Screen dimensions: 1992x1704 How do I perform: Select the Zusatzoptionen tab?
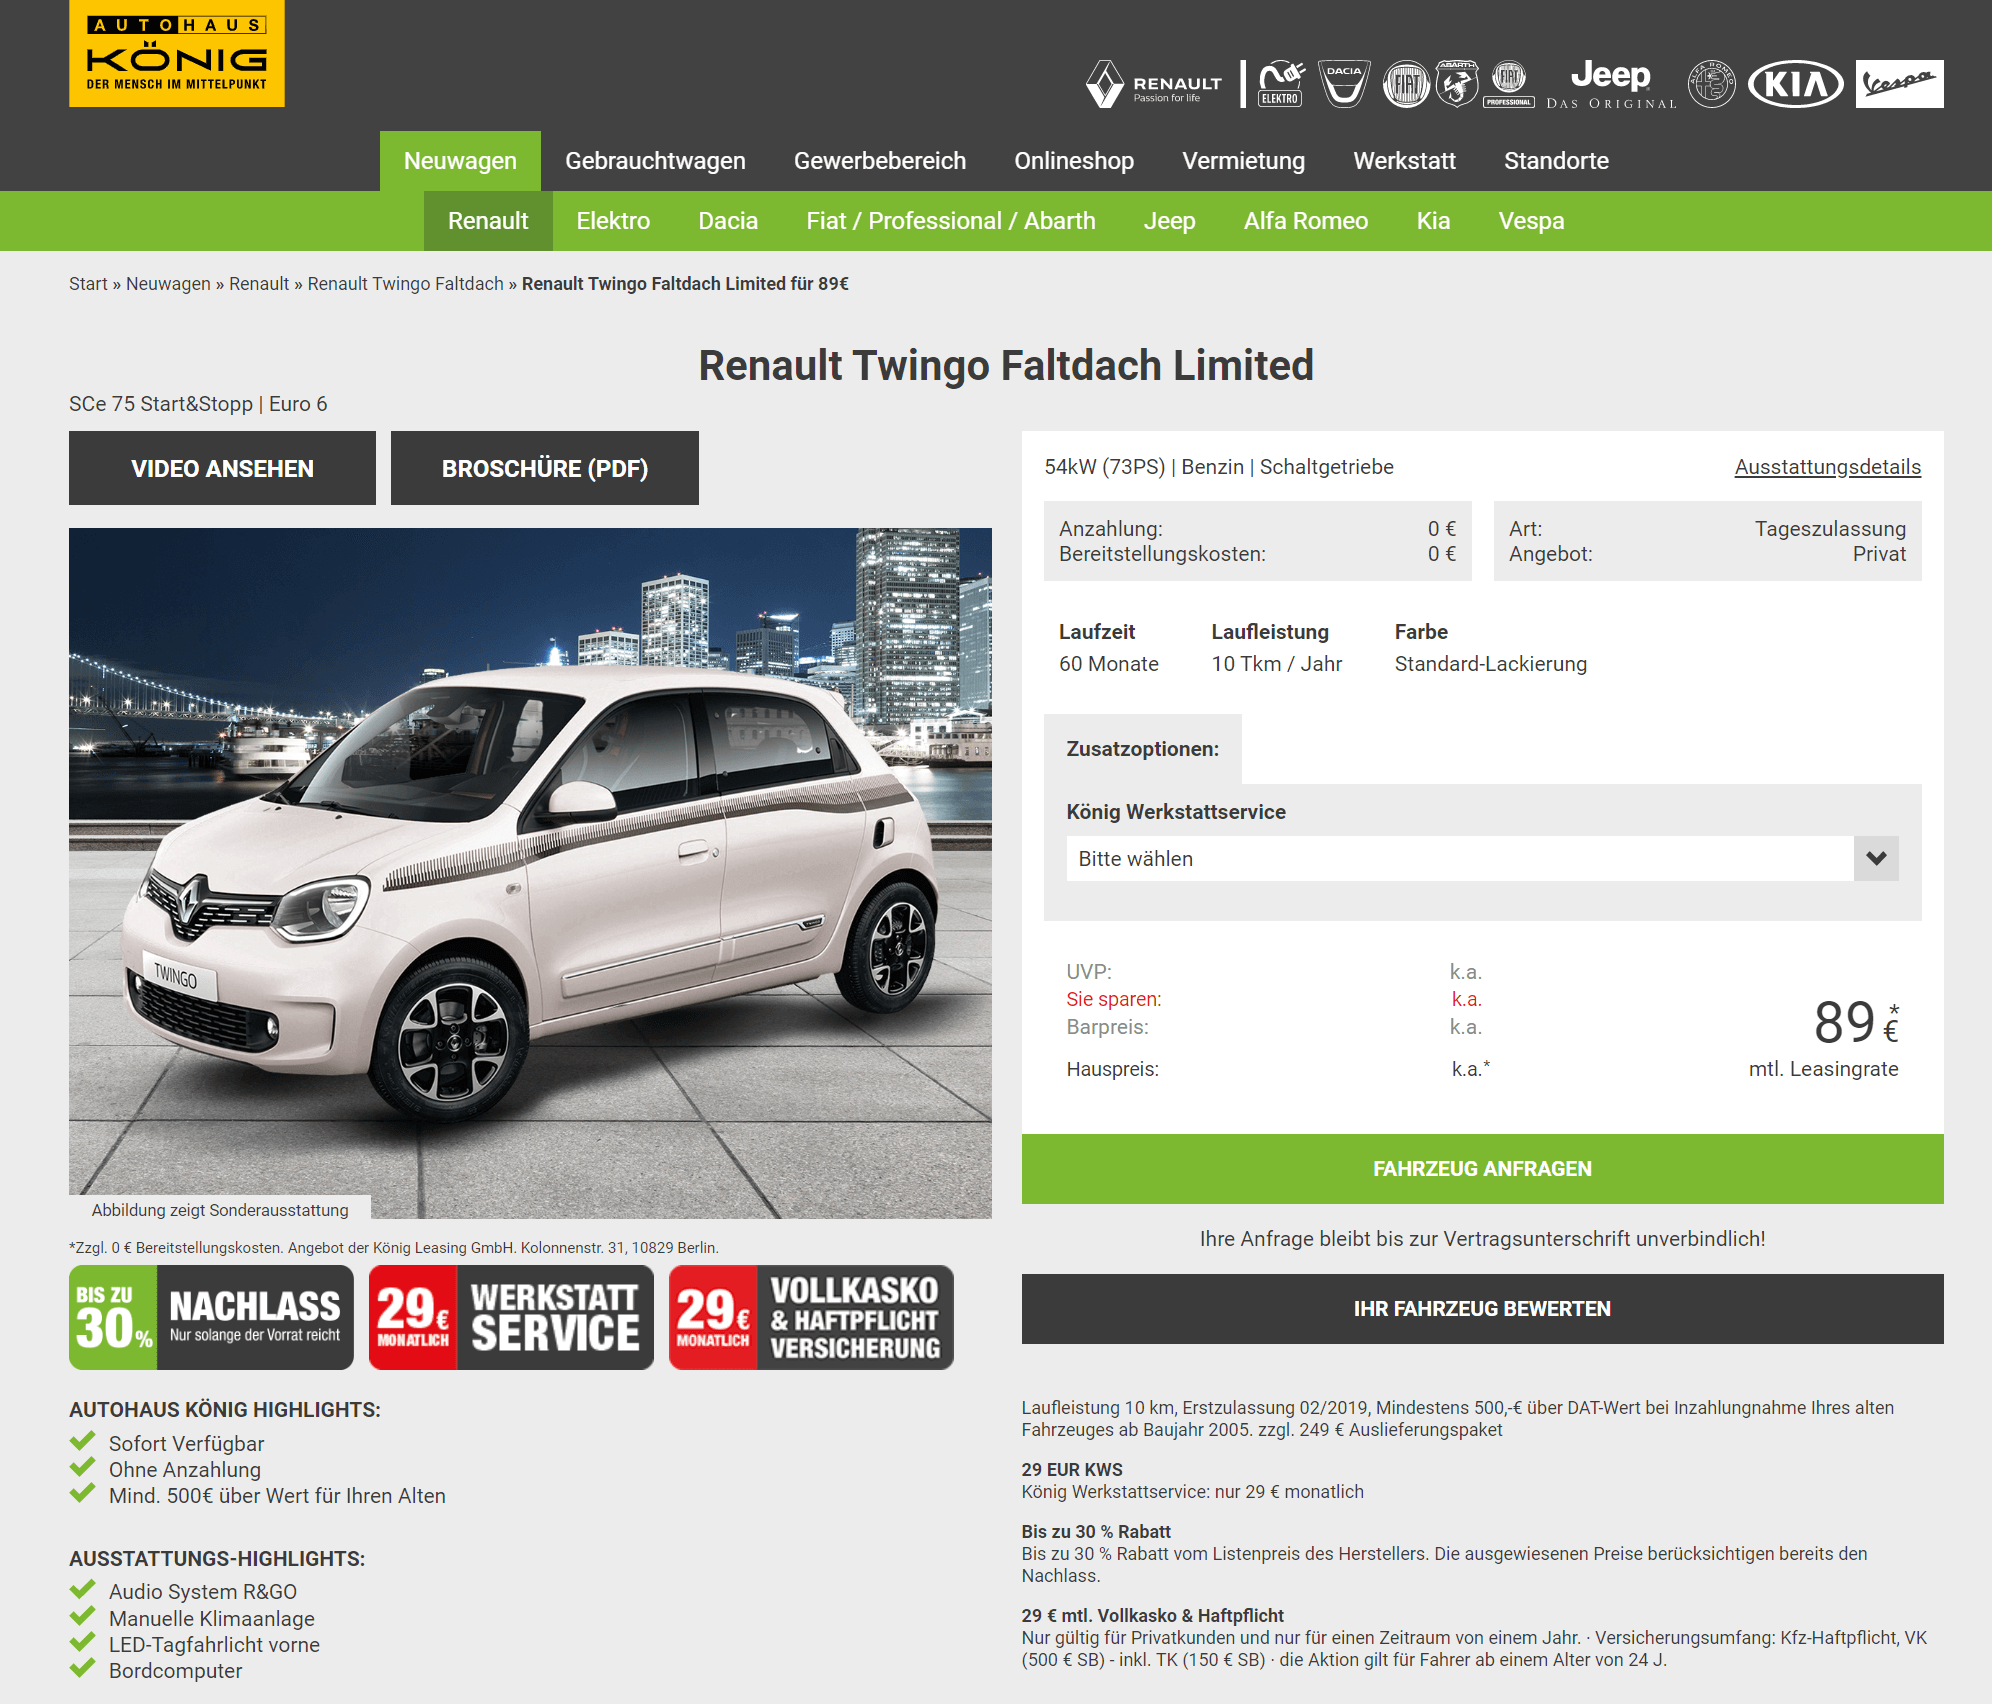point(1143,749)
